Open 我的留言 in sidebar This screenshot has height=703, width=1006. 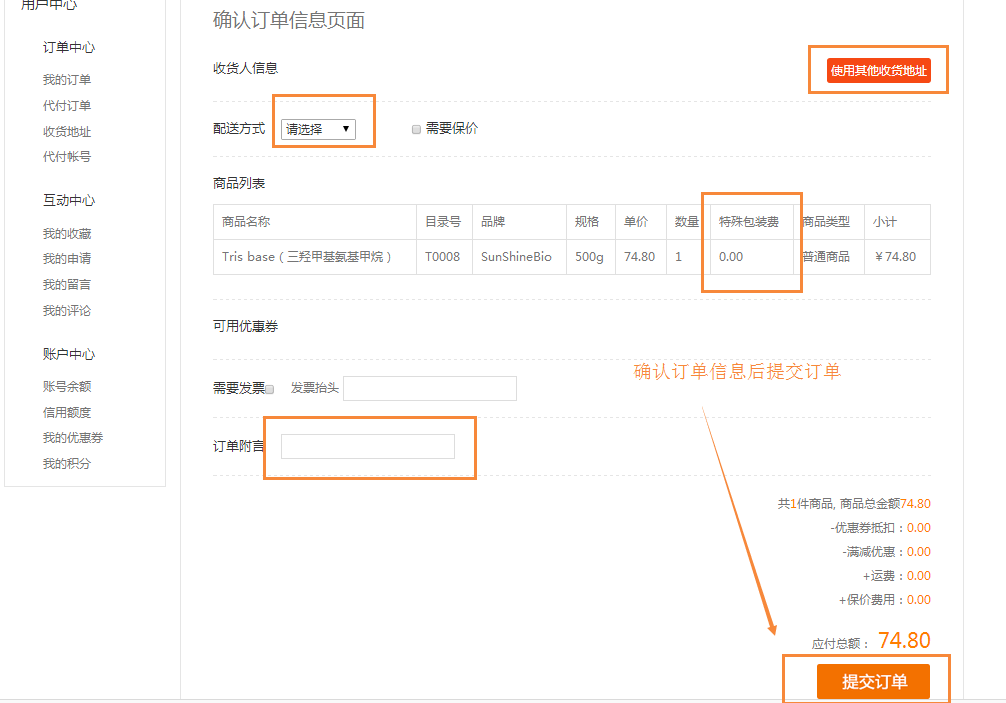(x=67, y=285)
